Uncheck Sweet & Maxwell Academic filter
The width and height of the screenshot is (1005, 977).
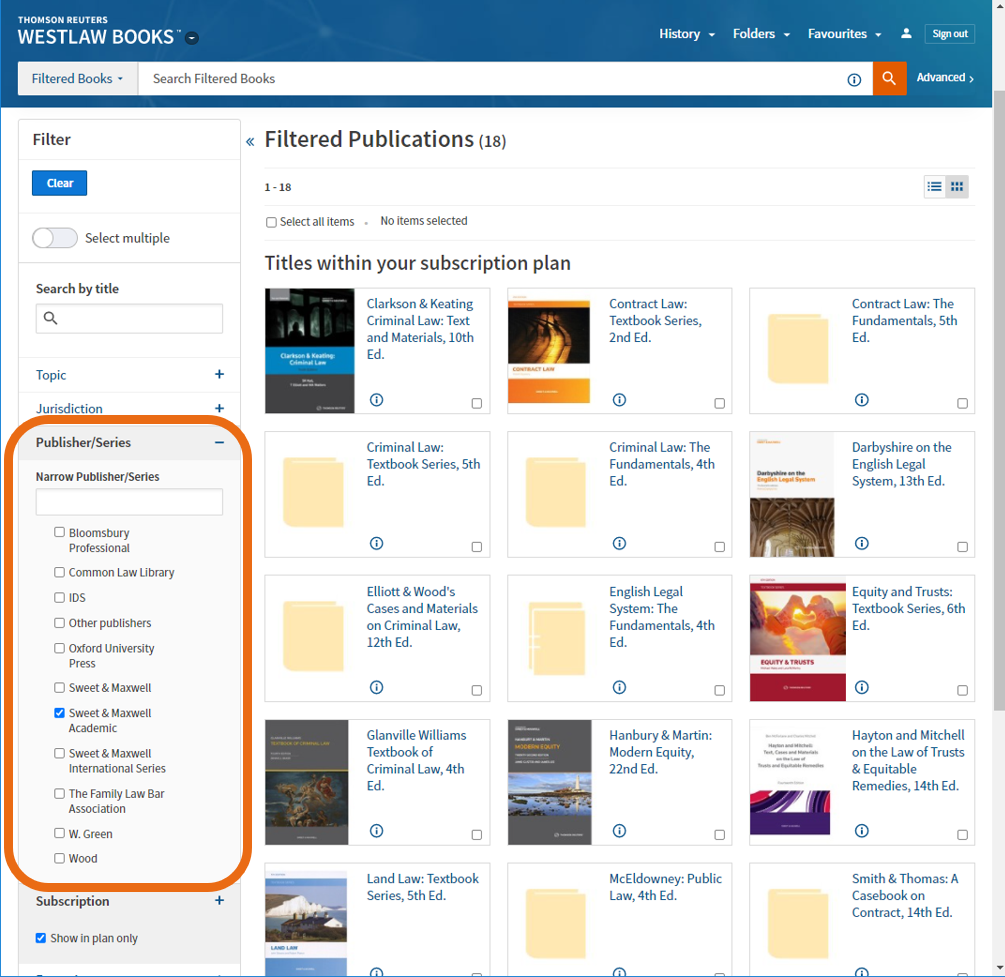pyautogui.click(x=60, y=713)
